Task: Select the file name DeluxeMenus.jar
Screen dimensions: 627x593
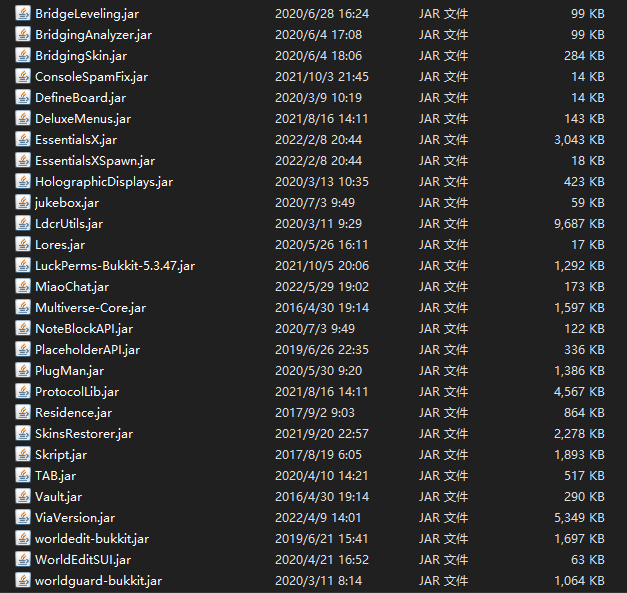Action: tap(83, 119)
